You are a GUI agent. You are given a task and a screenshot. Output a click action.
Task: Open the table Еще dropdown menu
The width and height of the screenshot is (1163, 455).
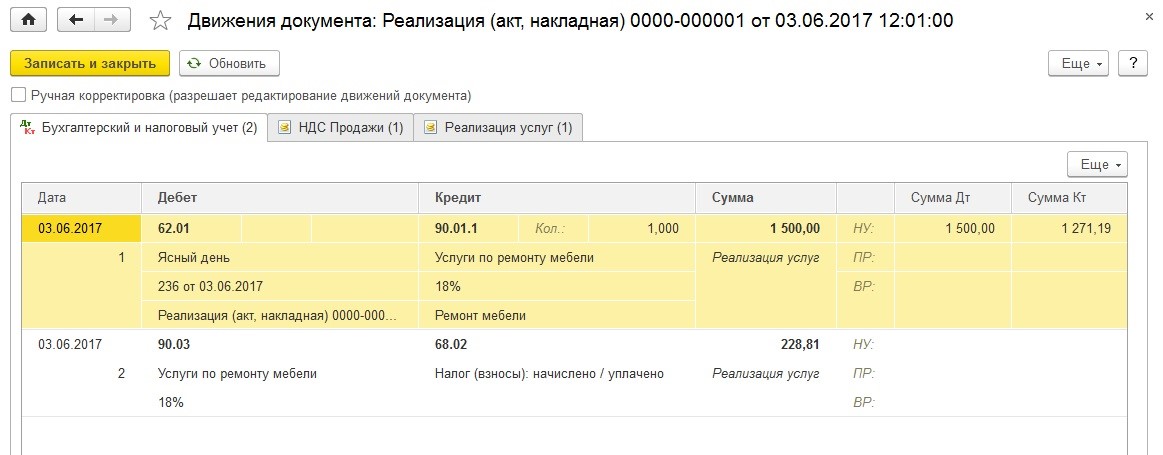(1097, 165)
